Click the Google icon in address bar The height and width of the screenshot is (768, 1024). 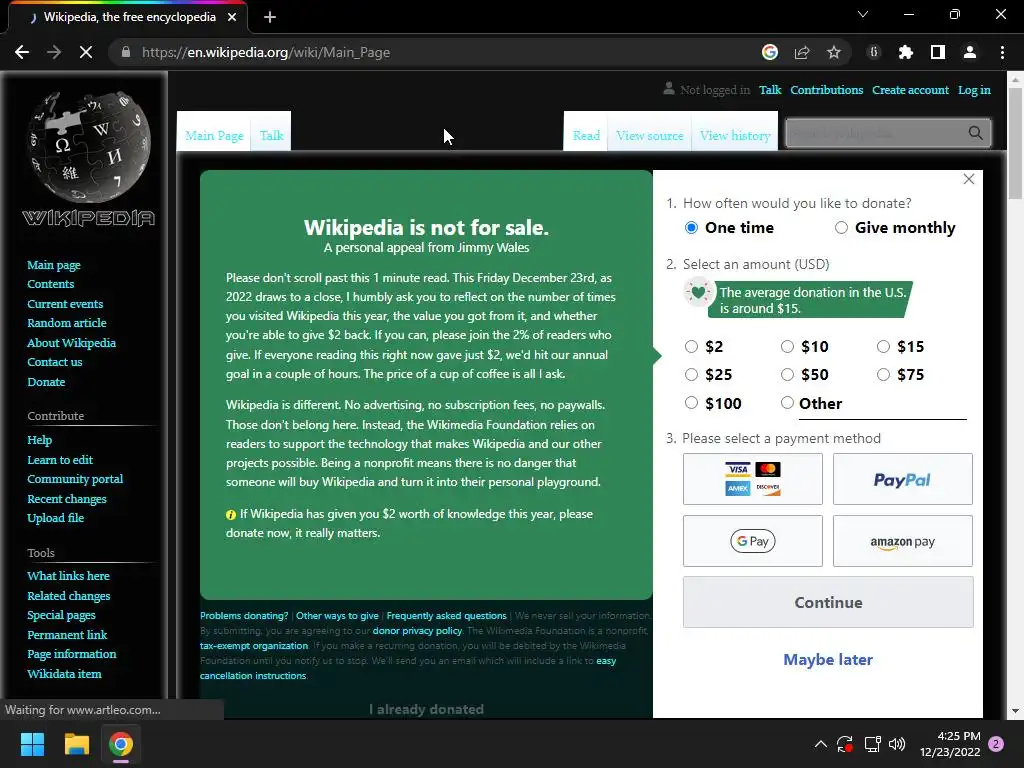click(x=770, y=52)
